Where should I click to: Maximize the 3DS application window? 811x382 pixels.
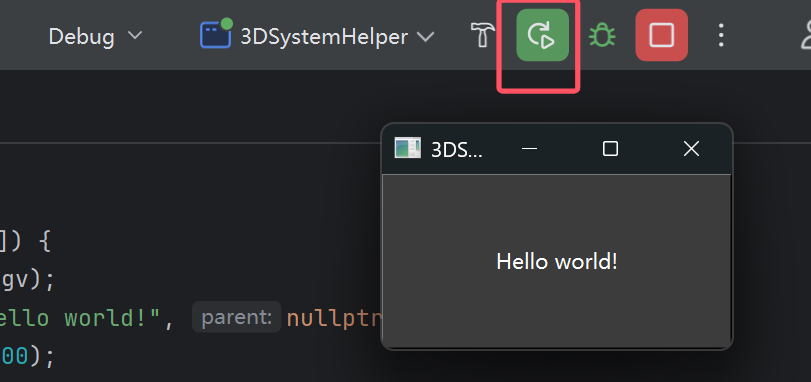tap(610, 149)
